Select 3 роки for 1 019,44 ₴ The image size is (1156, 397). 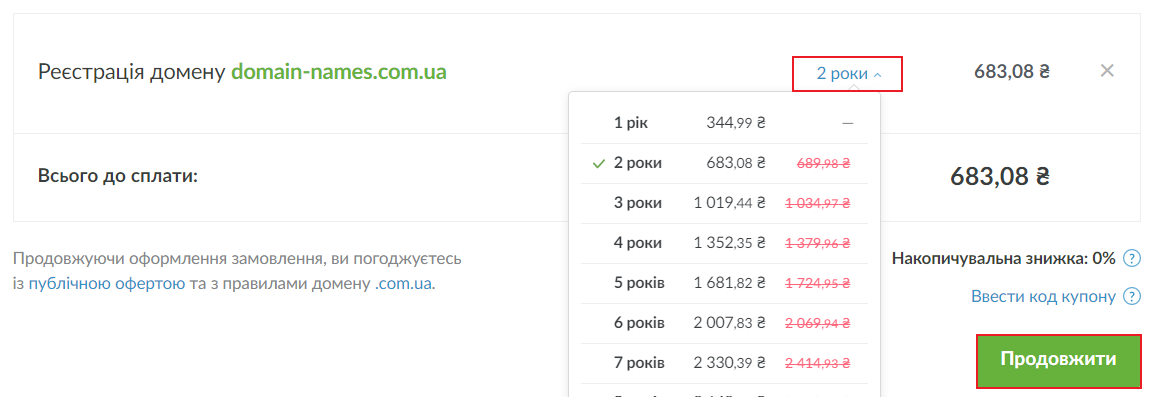point(725,203)
